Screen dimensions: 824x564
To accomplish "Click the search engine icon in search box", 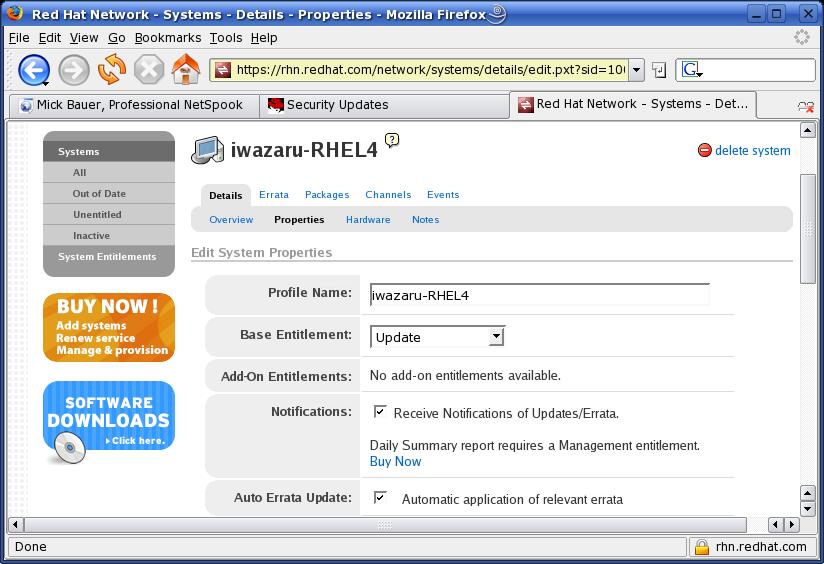I will pos(690,70).
